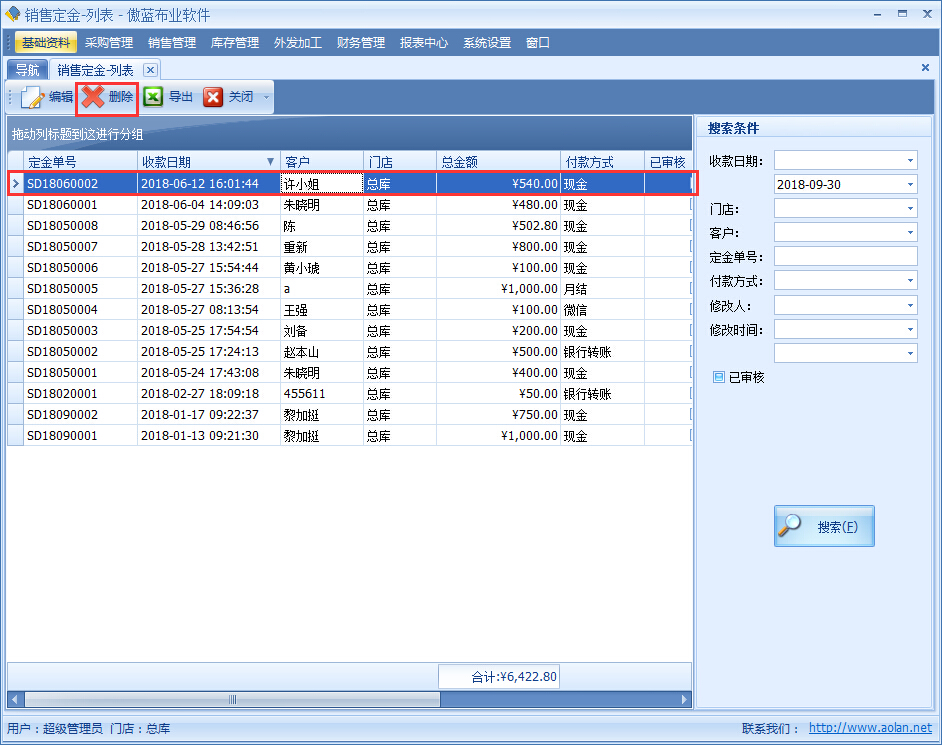Open the 2018-09-30 date dropdown
The width and height of the screenshot is (942, 745).
tap(909, 184)
